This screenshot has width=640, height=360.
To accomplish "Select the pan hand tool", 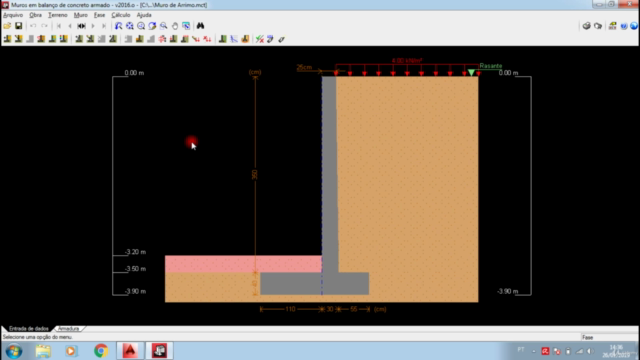I will tap(175, 26).
